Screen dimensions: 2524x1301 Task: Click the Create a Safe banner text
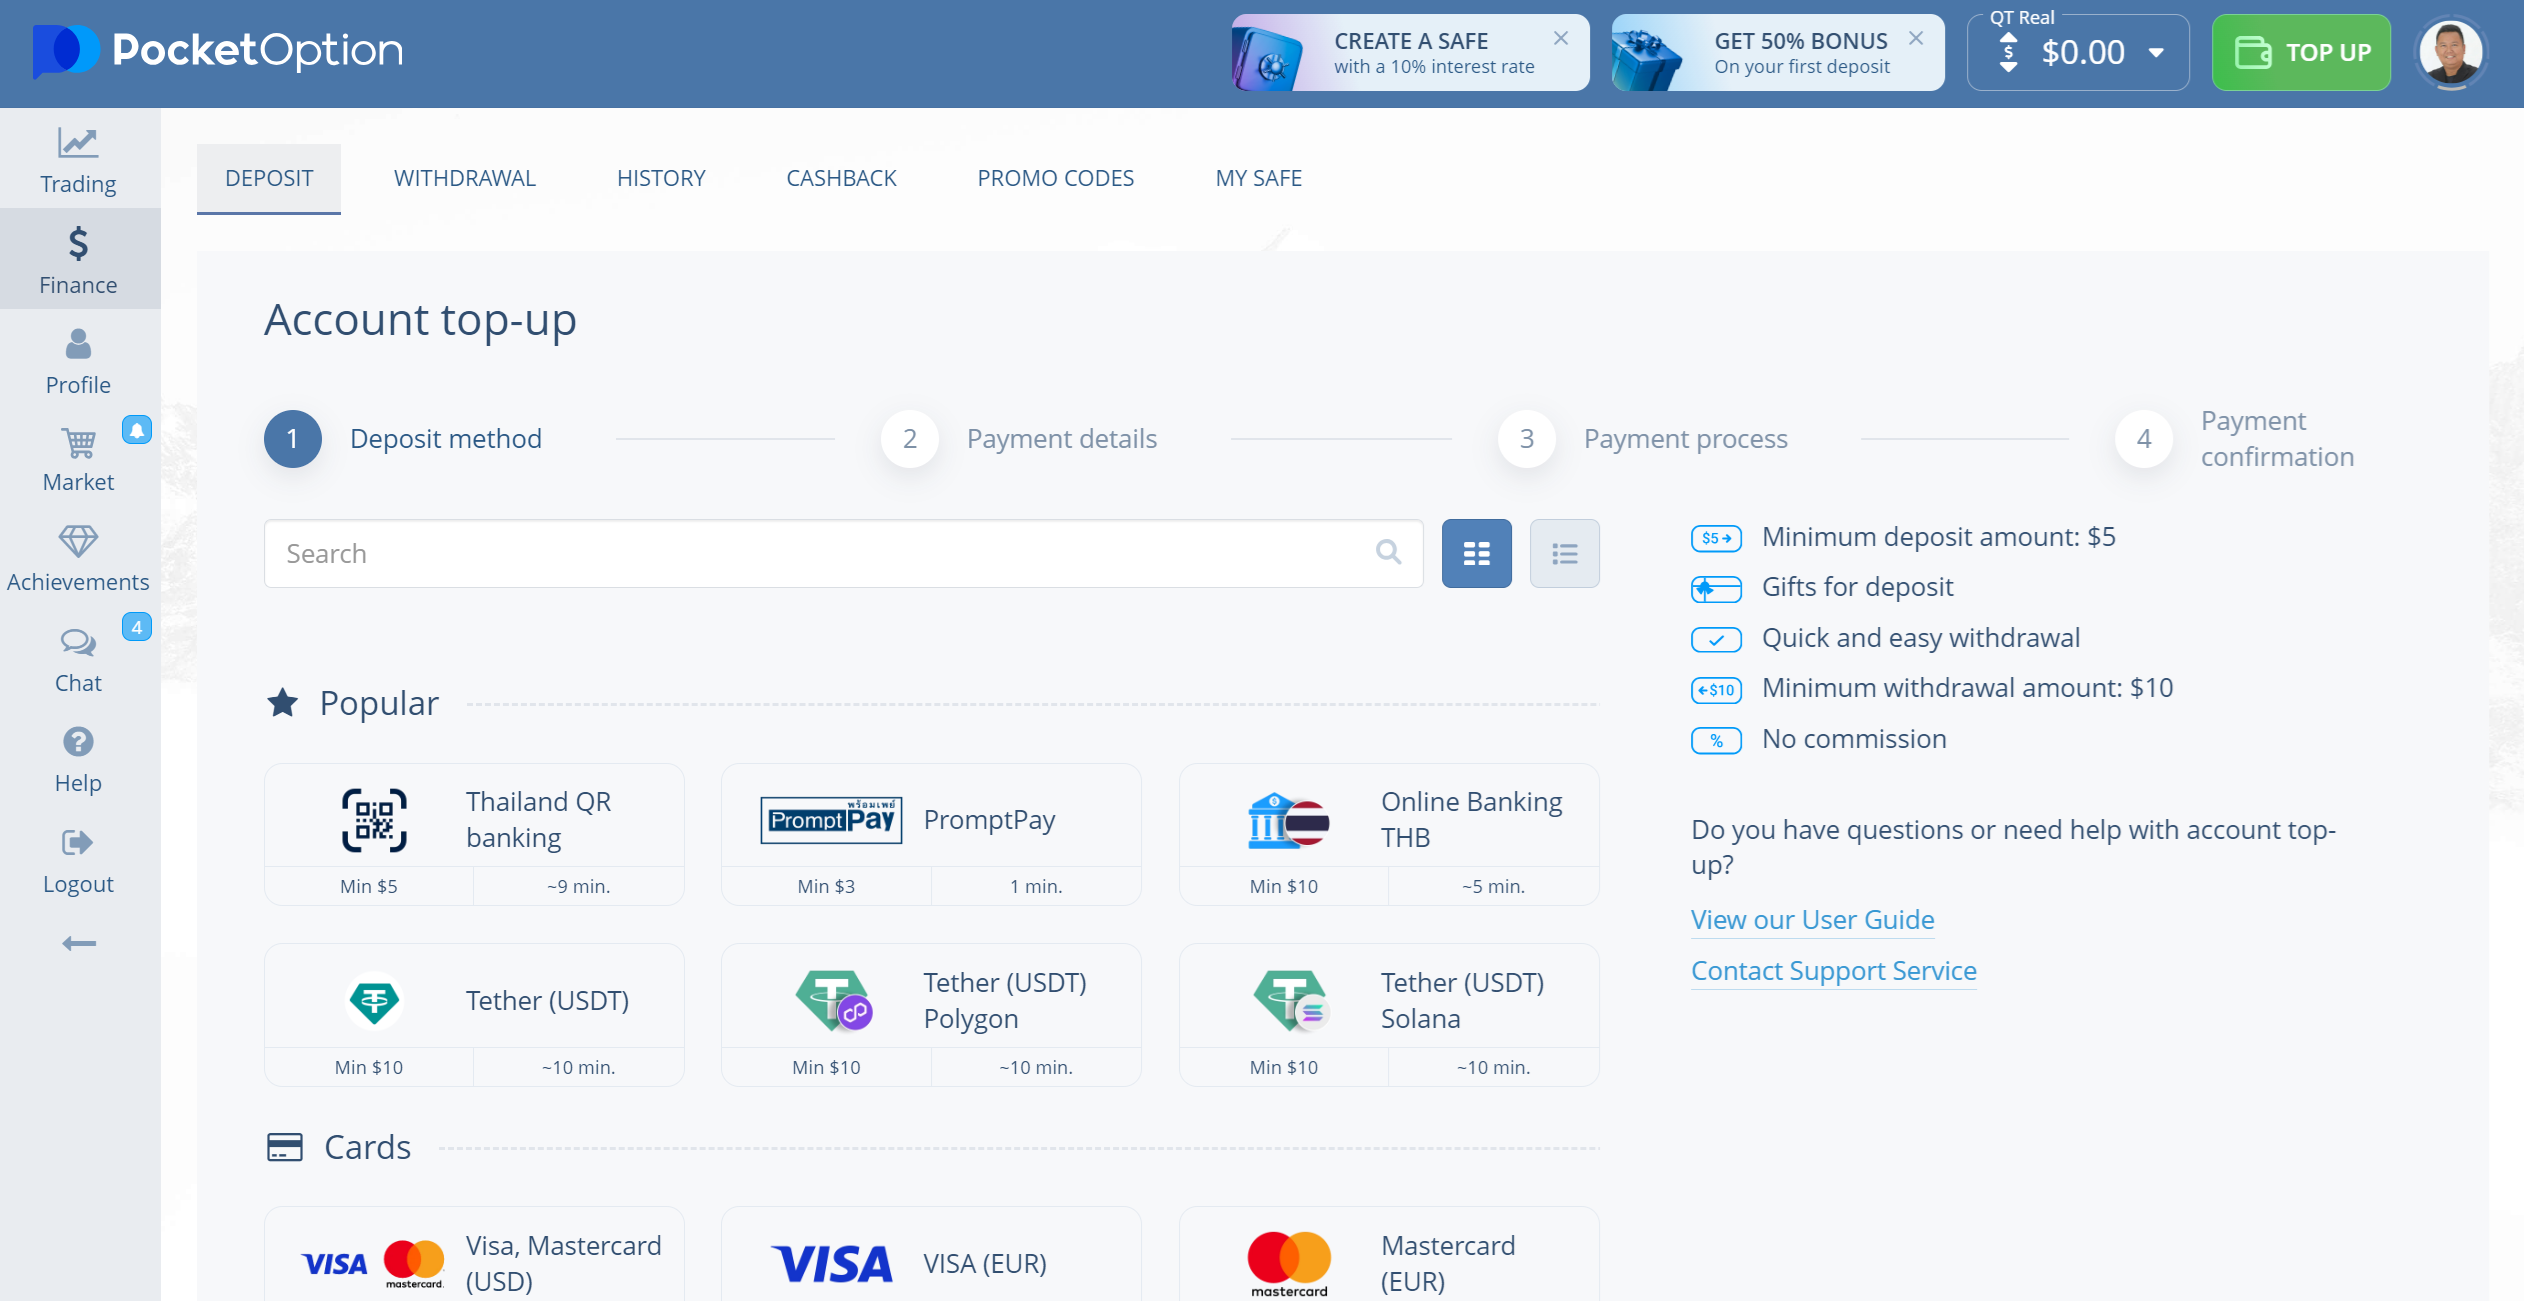pyautogui.click(x=1433, y=53)
